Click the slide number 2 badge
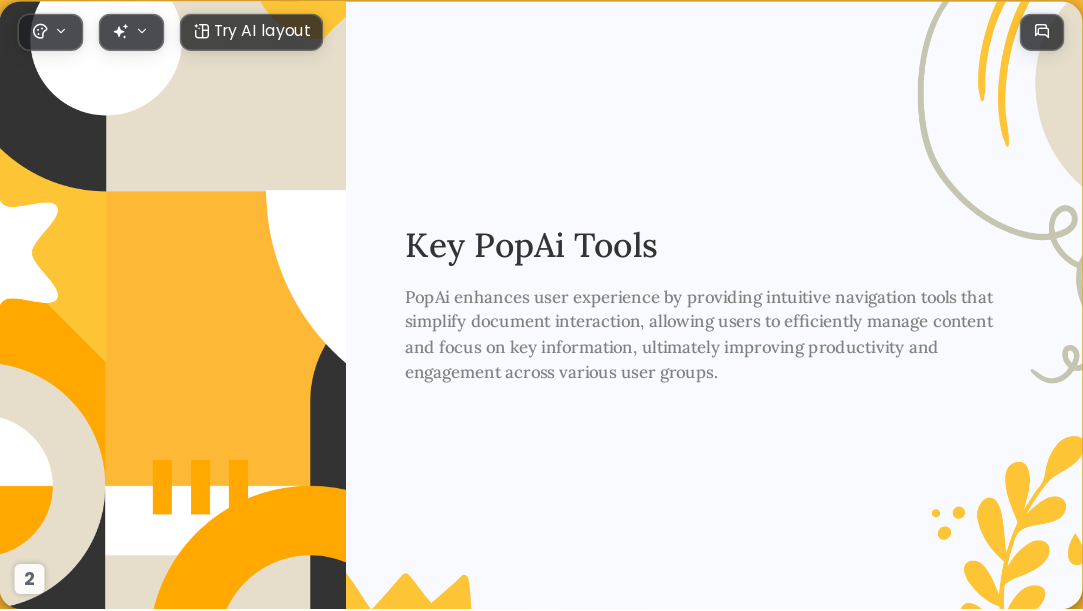Image resolution: width=1083 pixels, height=611 pixels. (29, 579)
